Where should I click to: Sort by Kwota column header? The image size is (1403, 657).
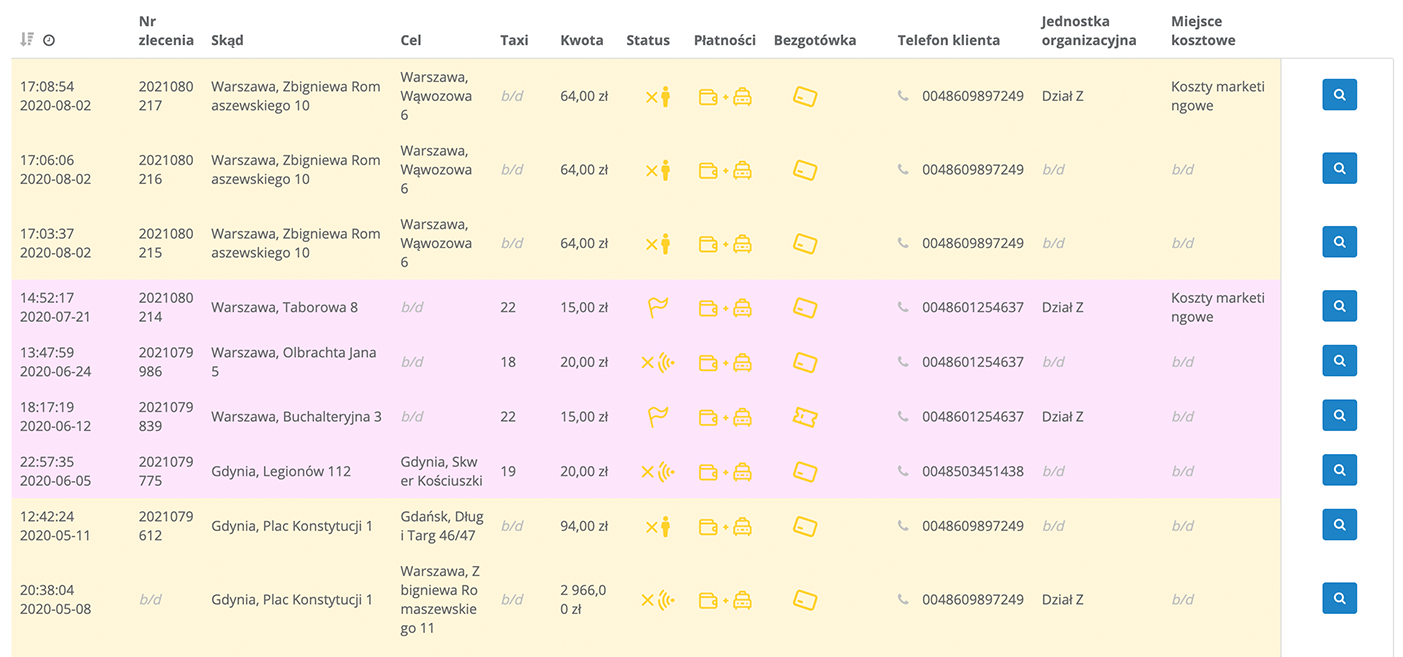581,40
